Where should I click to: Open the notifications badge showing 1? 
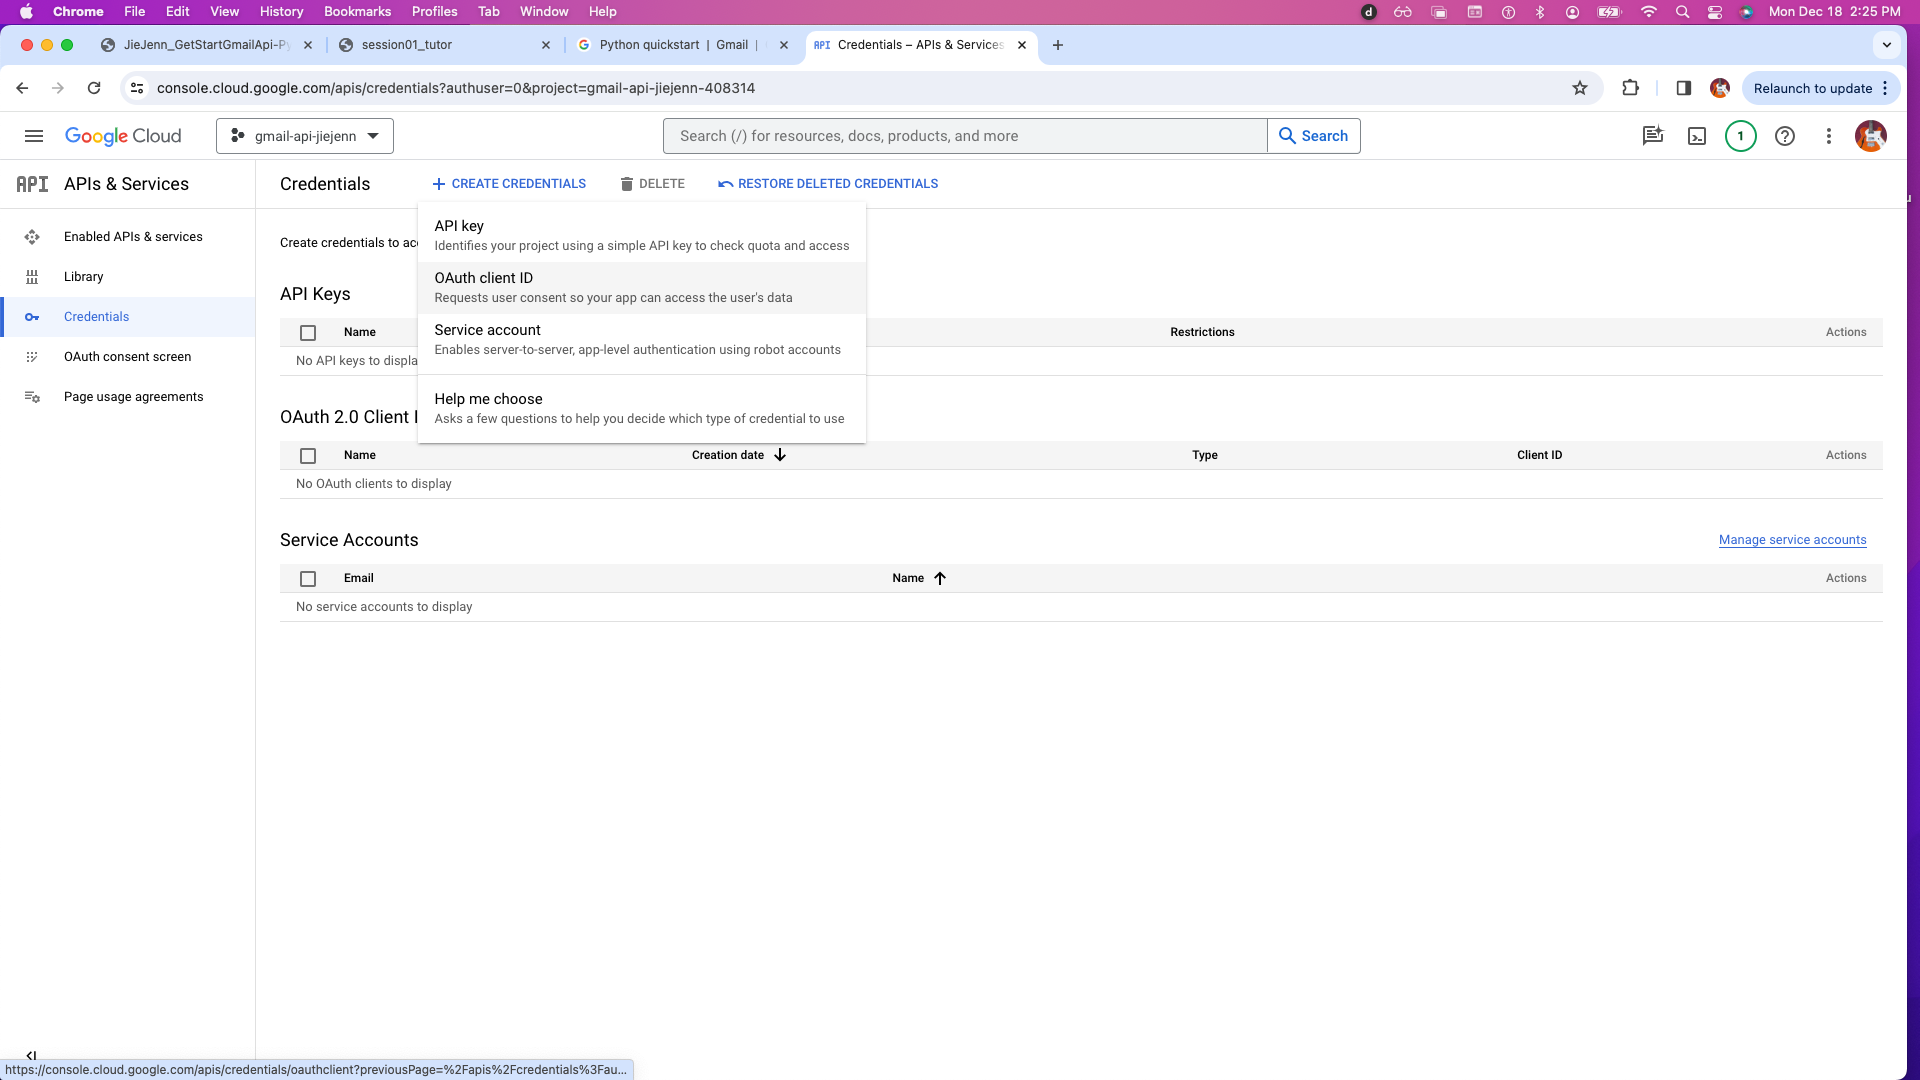click(x=1741, y=136)
